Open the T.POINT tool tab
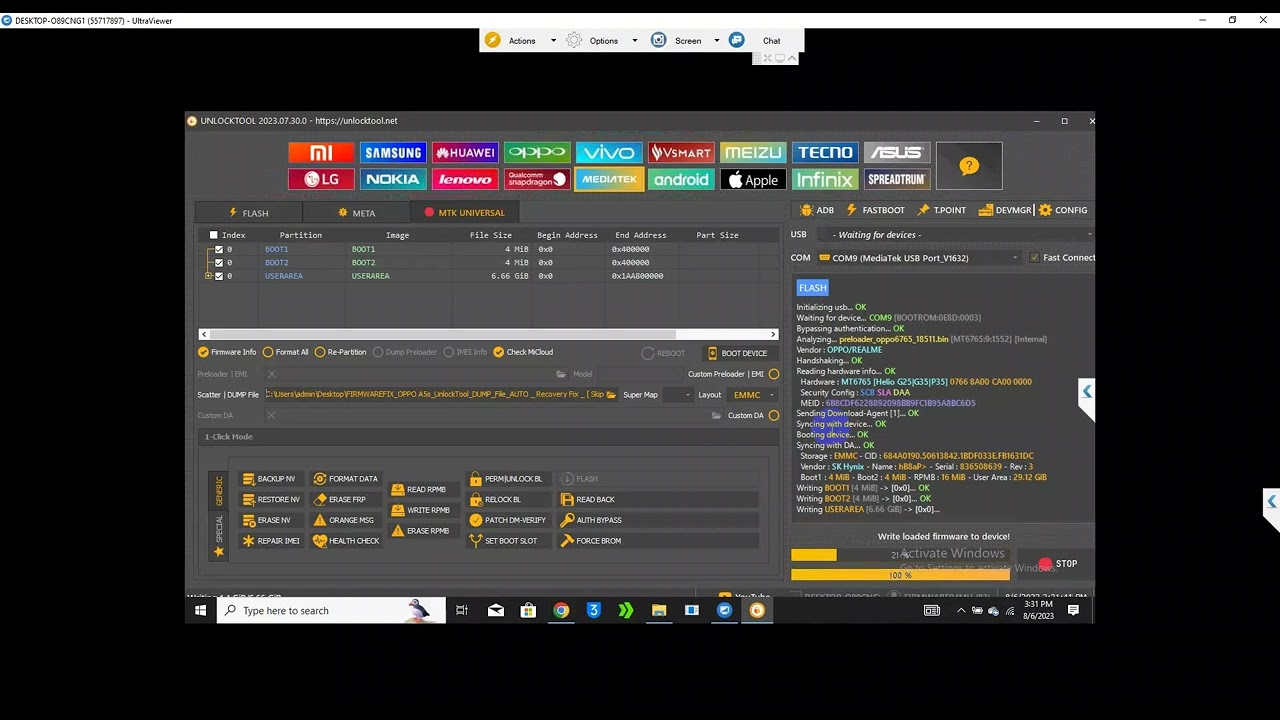The height and width of the screenshot is (720, 1280). tap(942, 210)
